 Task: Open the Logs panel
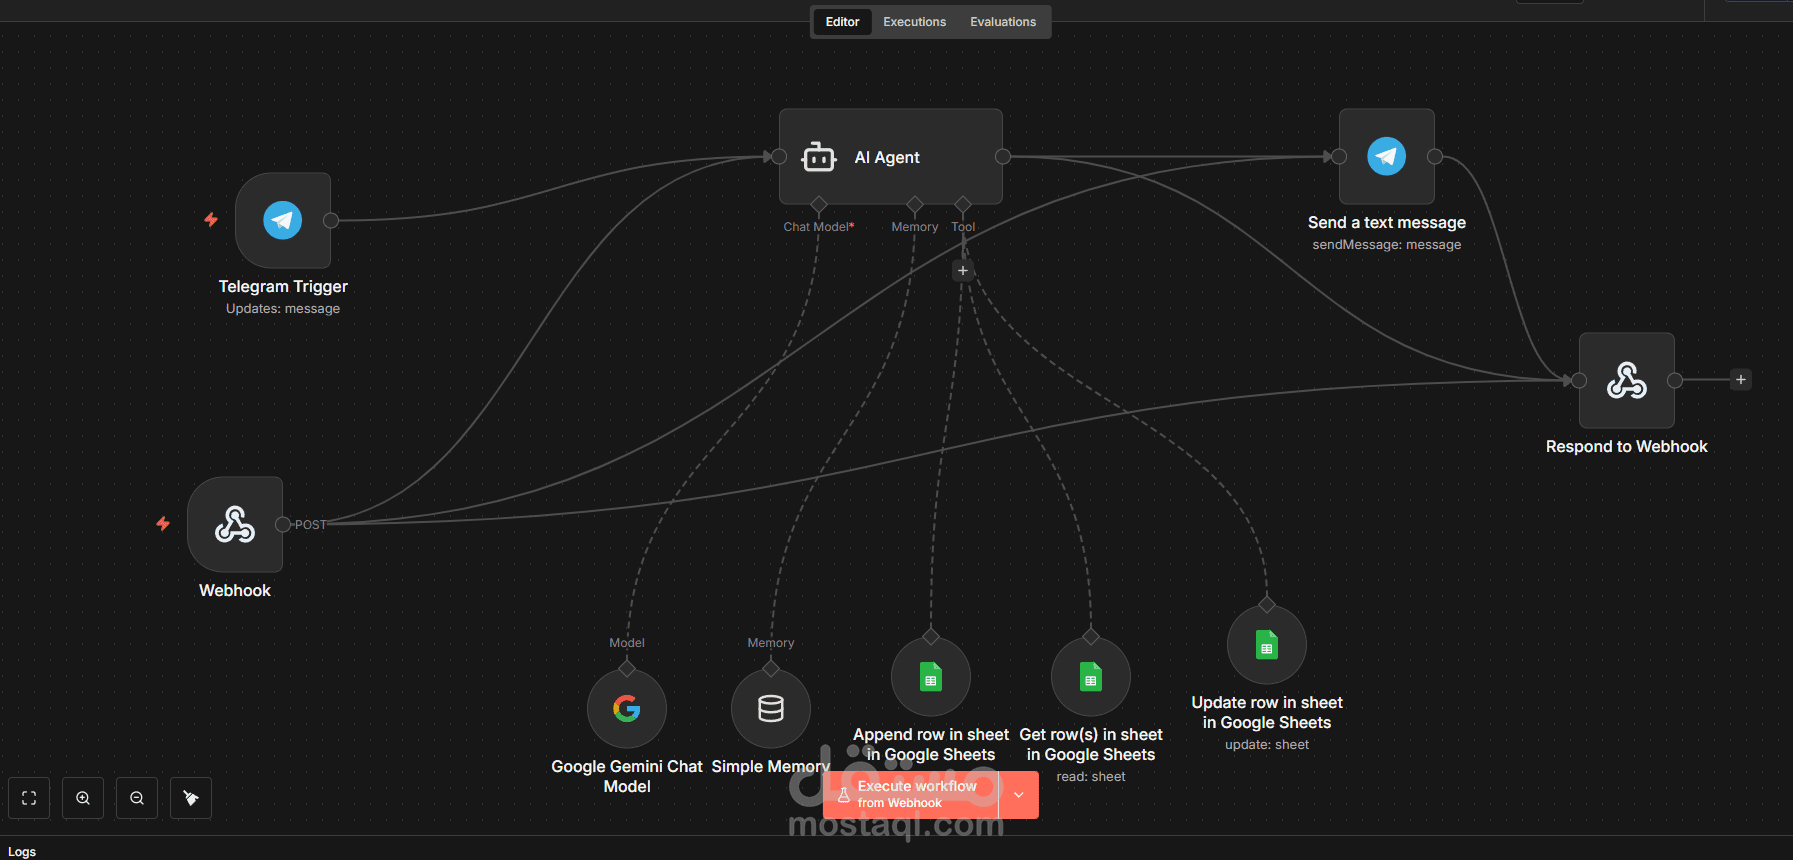[x=22, y=852]
